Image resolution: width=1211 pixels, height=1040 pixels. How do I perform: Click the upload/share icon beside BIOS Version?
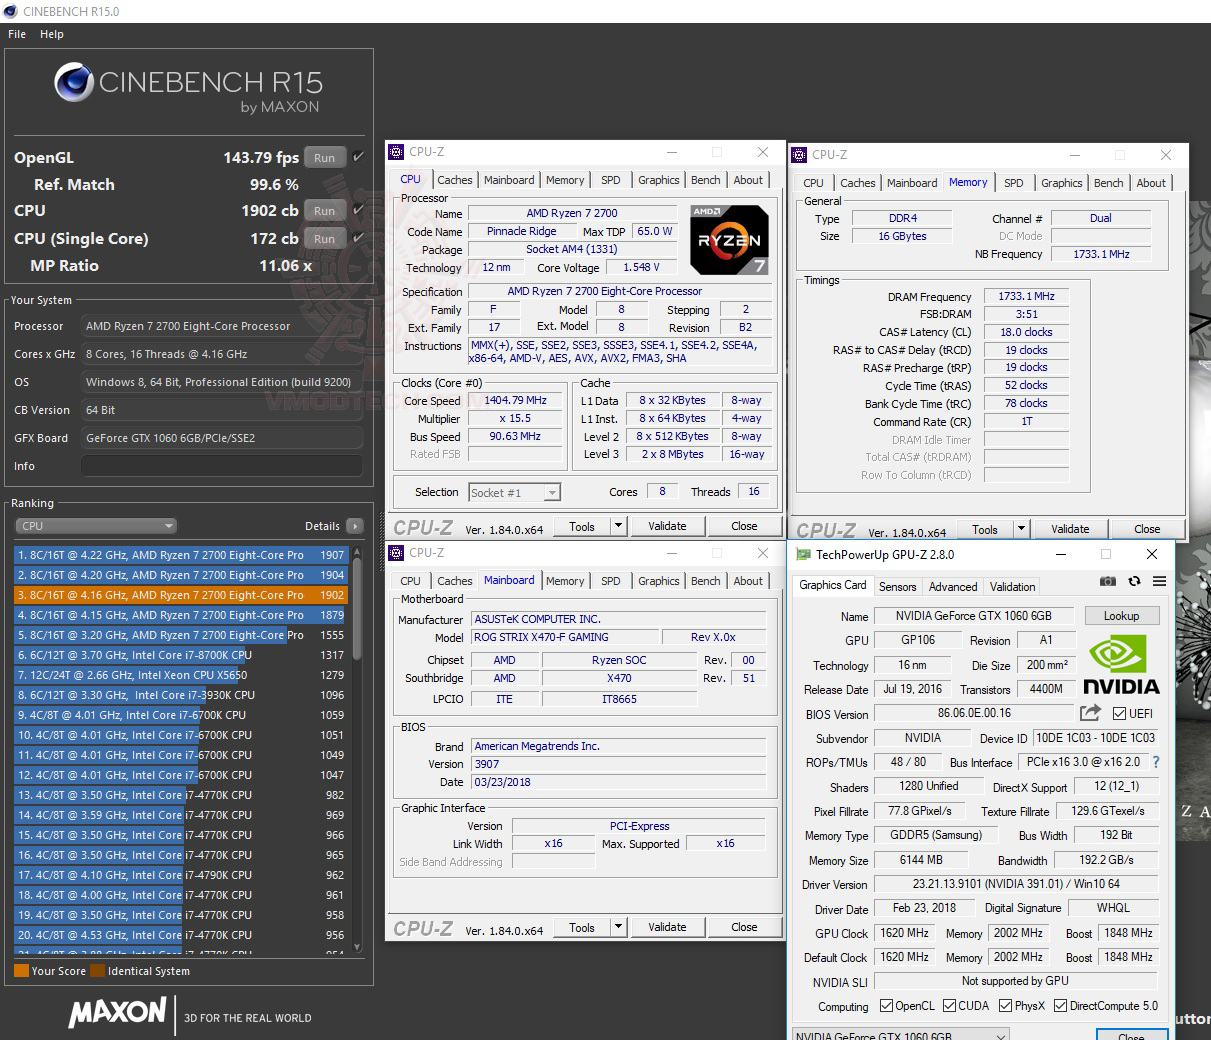click(1090, 713)
